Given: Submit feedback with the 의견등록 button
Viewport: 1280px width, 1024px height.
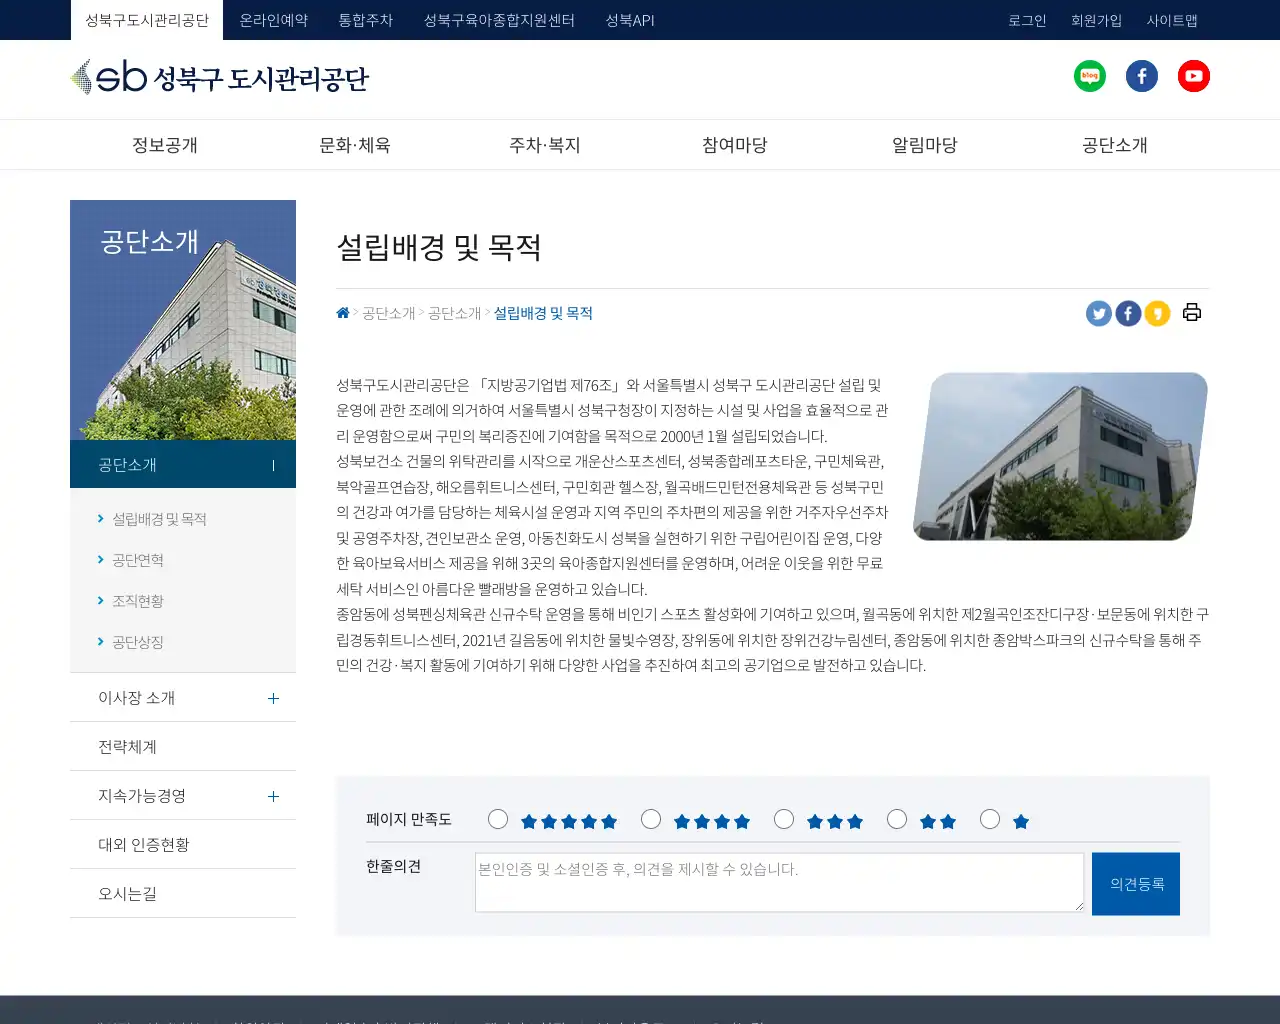Looking at the screenshot, I should (x=1136, y=883).
